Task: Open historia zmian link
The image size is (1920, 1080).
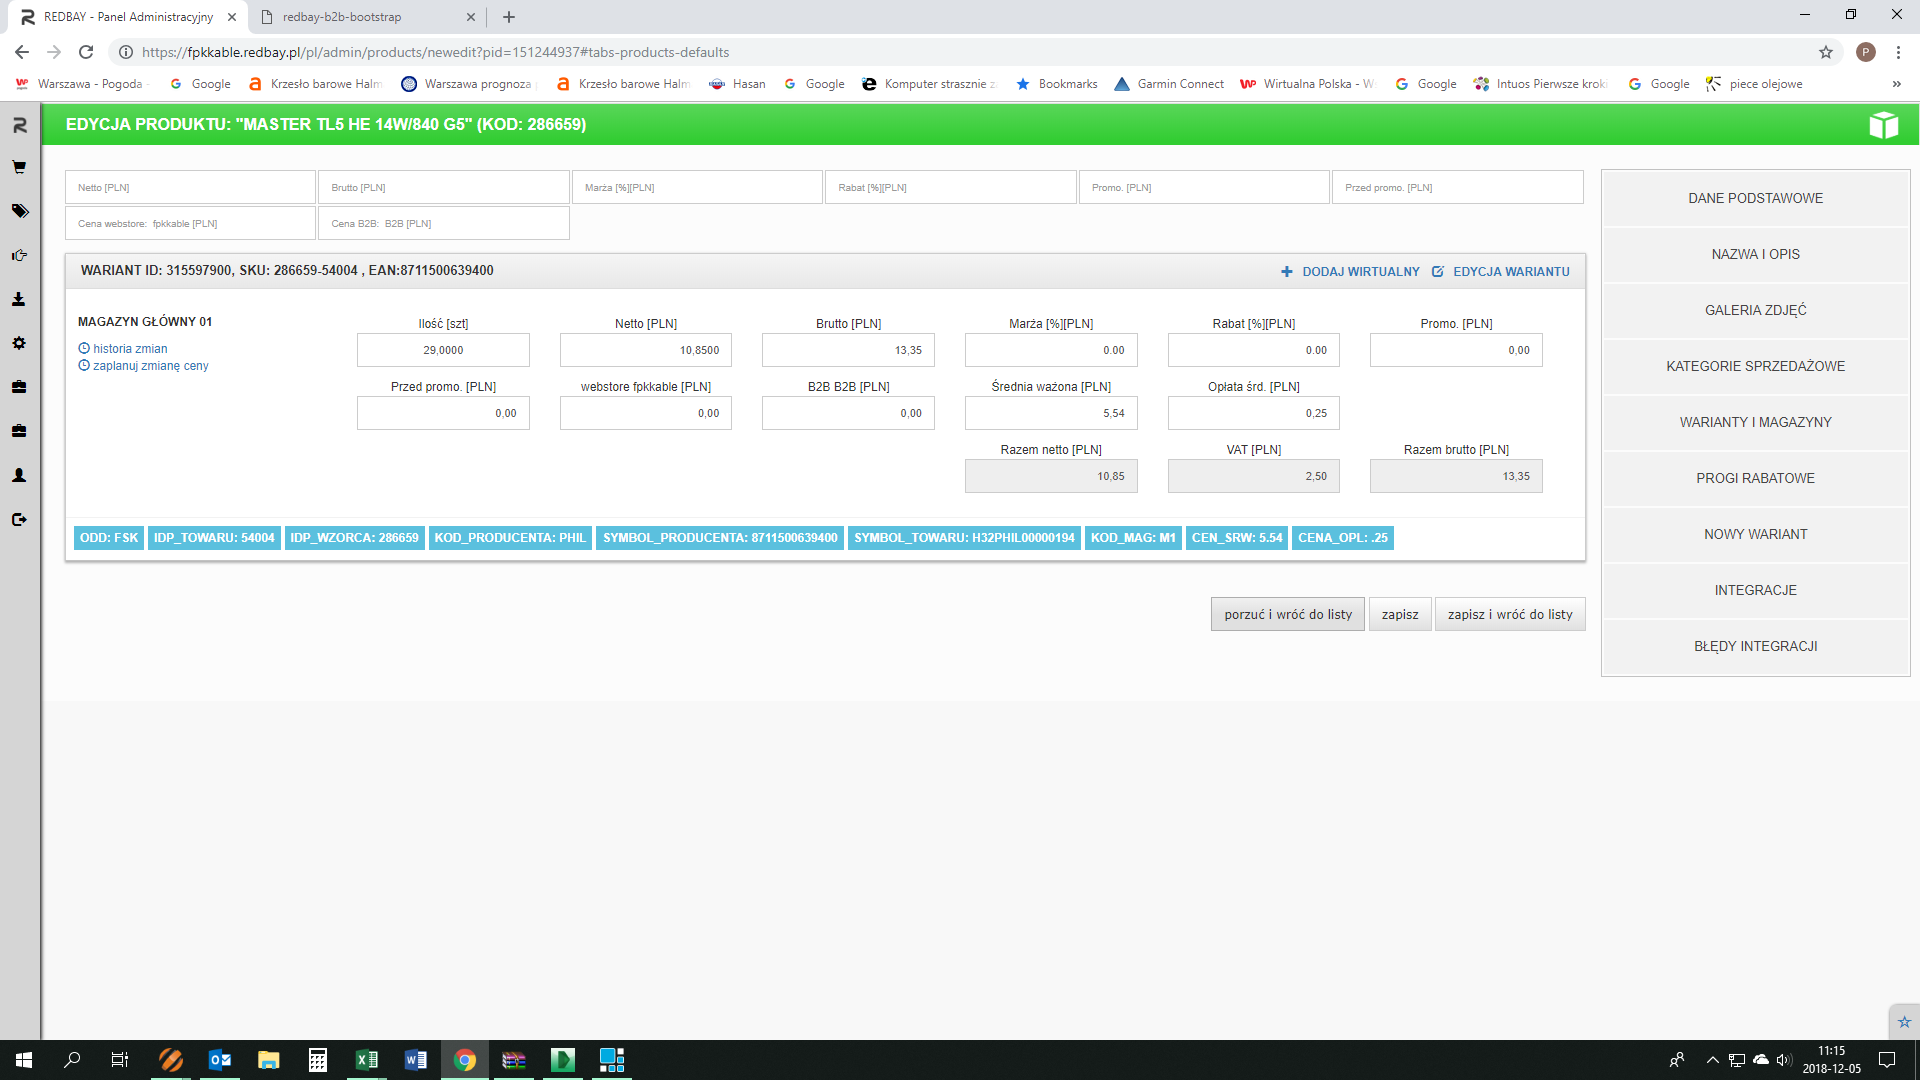Action: point(130,349)
